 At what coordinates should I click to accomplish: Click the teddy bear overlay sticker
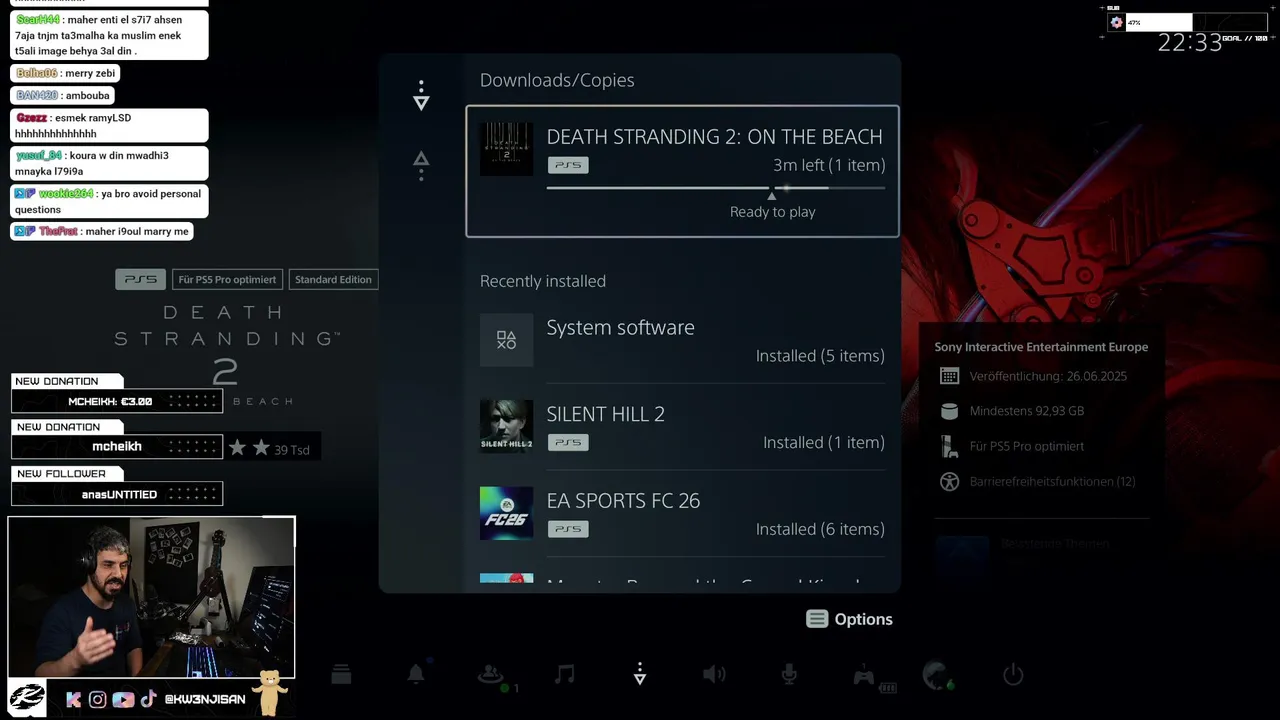pos(269,692)
